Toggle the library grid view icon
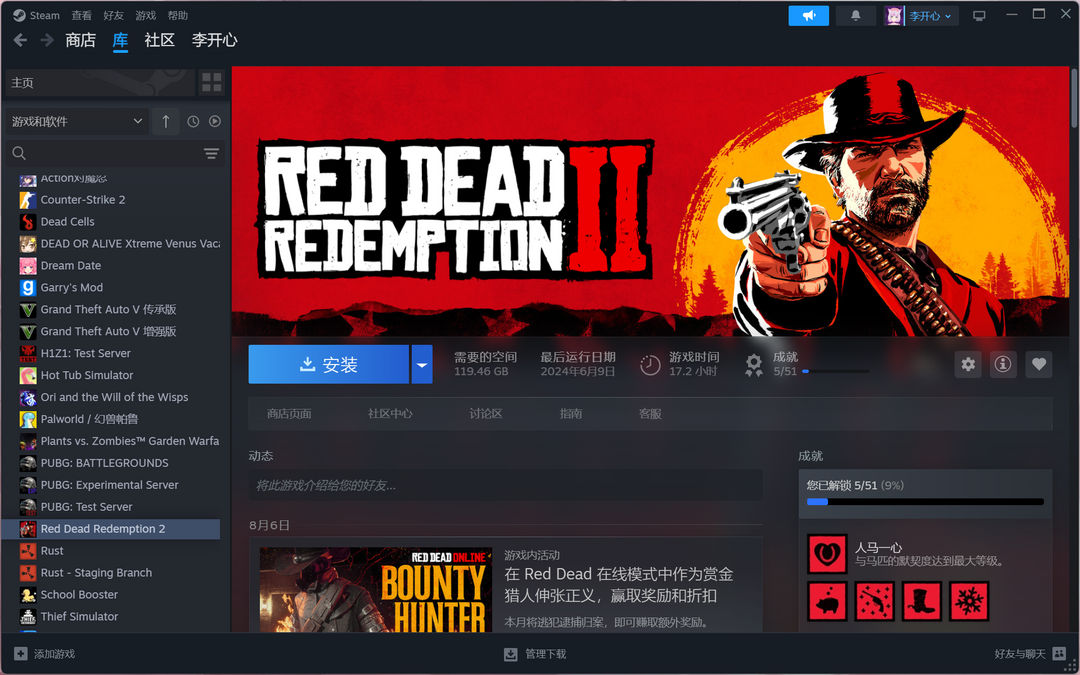This screenshot has height=675, width=1080. pos(212,83)
